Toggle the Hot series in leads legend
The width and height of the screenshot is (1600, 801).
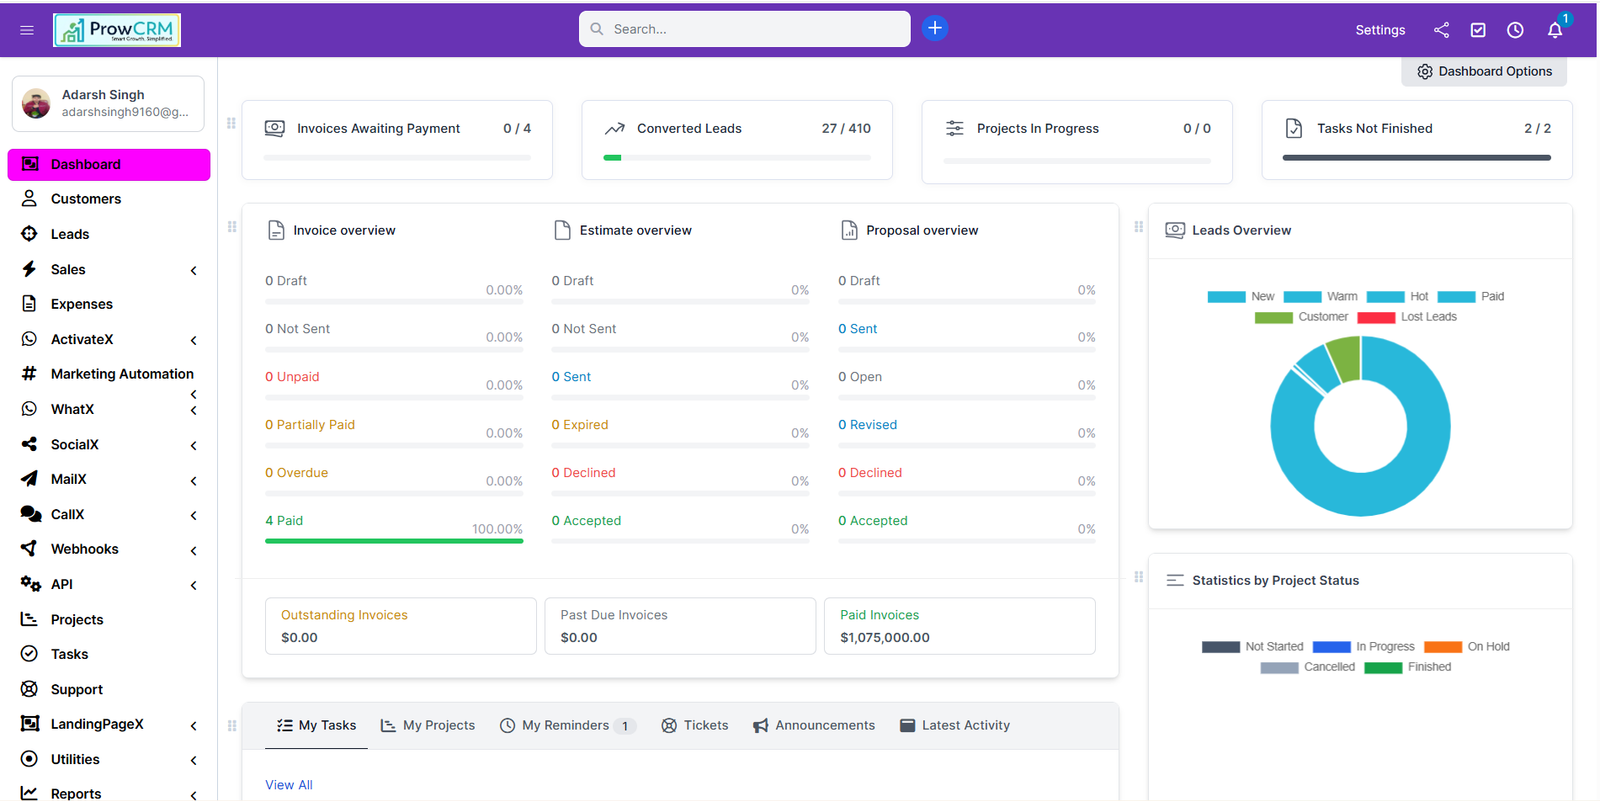click(1397, 297)
